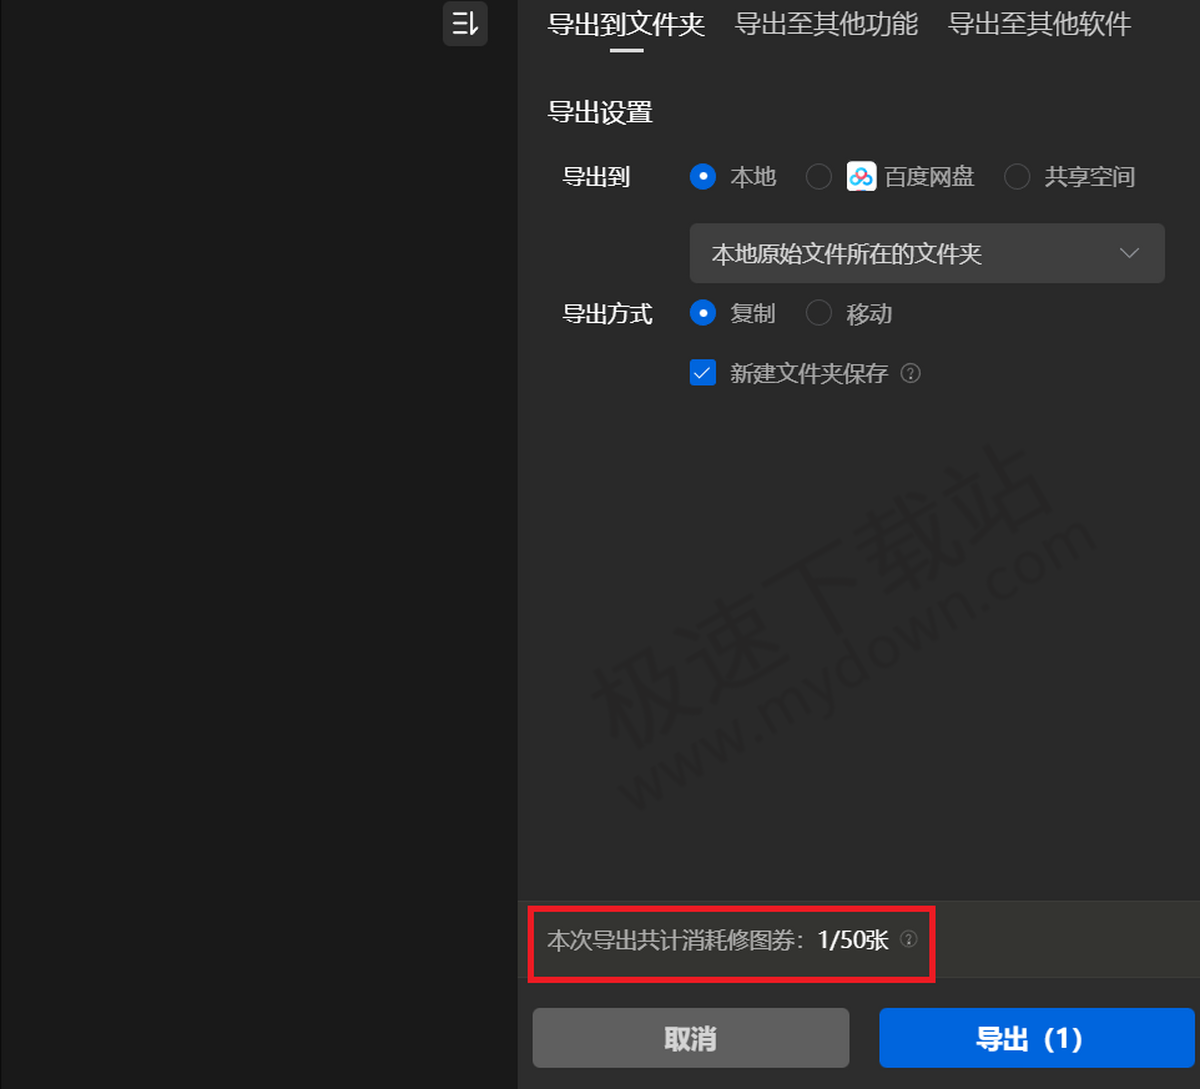Click inside the highlighted 本次导出 status bar
The image size is (1200, 1089).
[x=730, y=940]
